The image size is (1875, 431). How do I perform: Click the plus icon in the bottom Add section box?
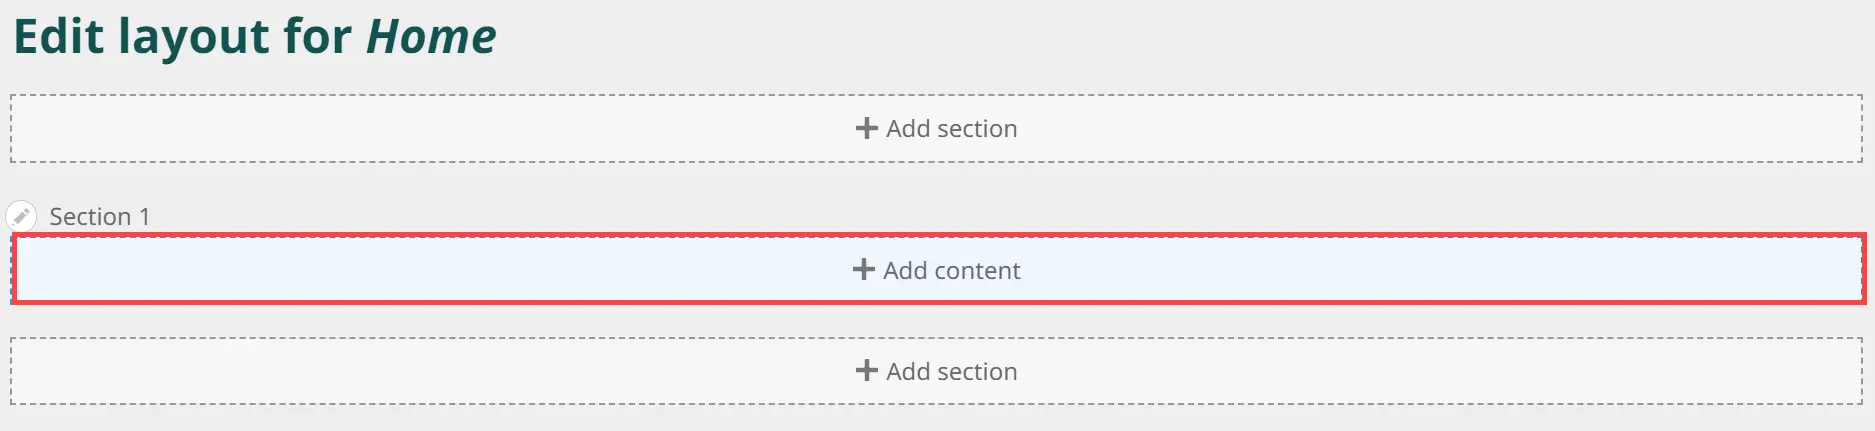(867, 371)
